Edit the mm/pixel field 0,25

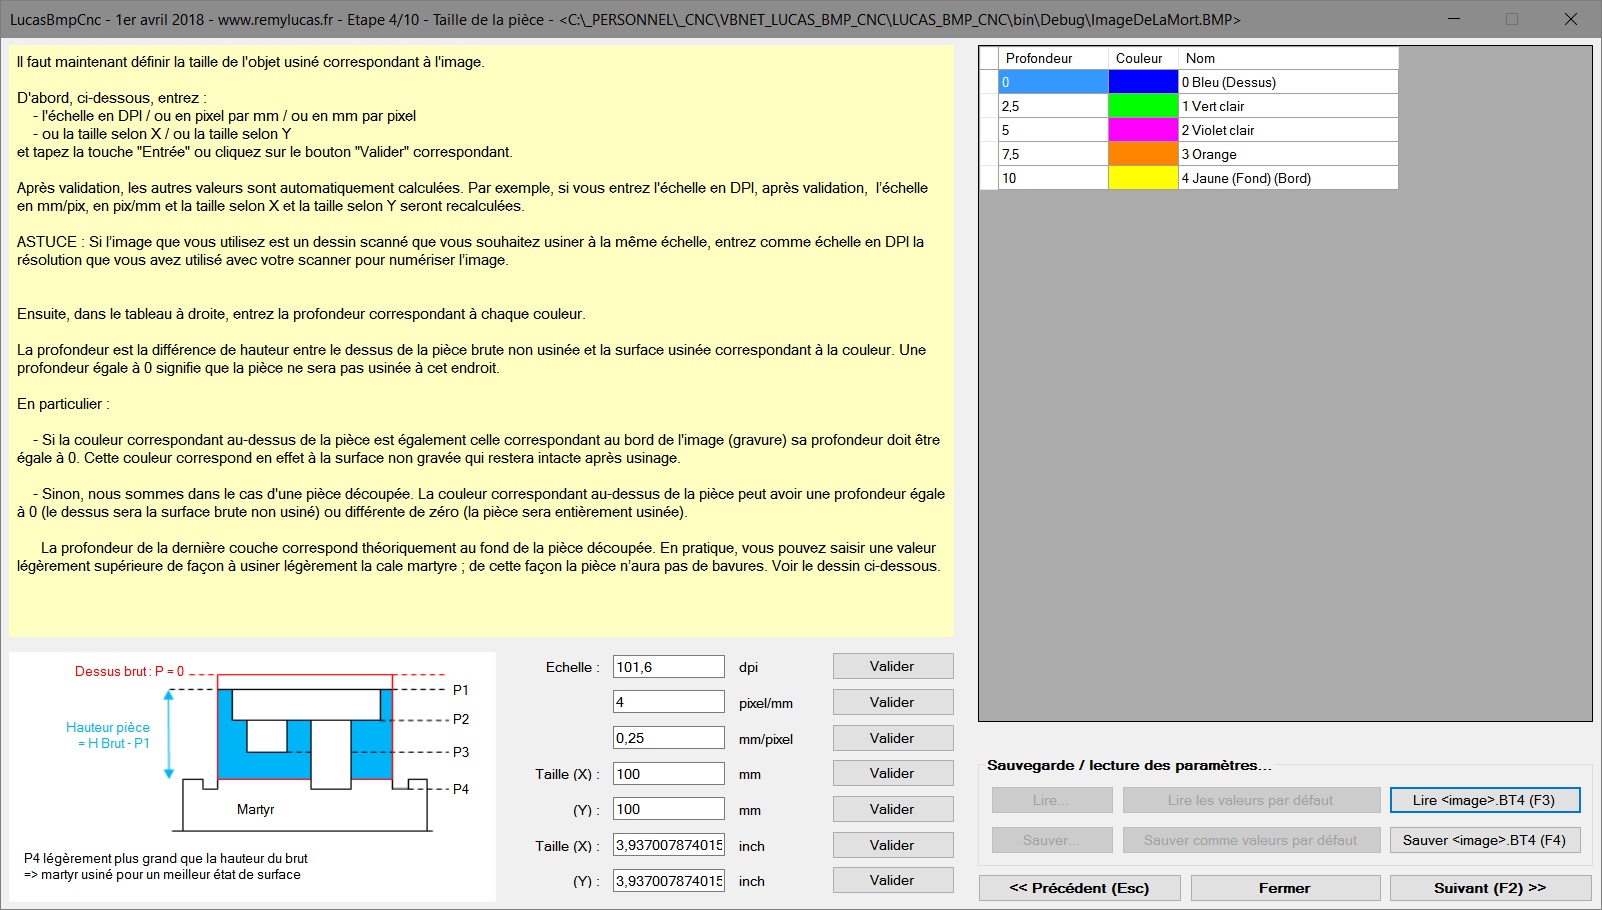[x=668, y=738]
